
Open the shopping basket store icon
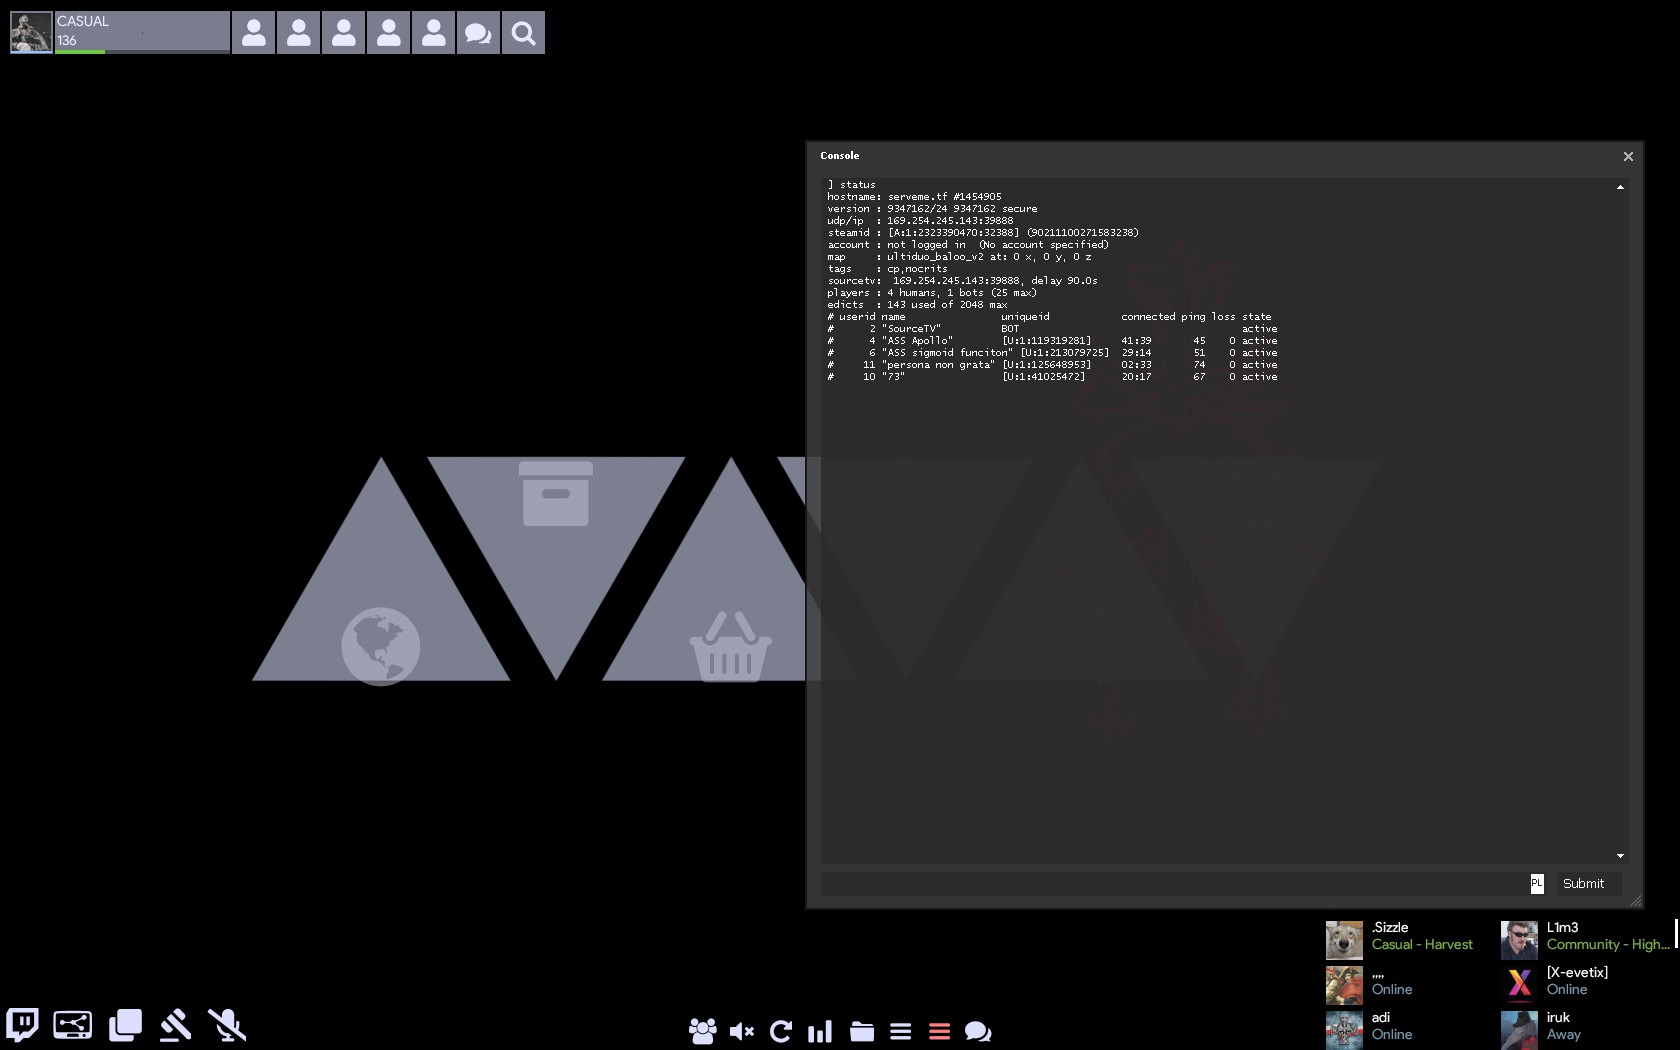click(x=730, y=648)
